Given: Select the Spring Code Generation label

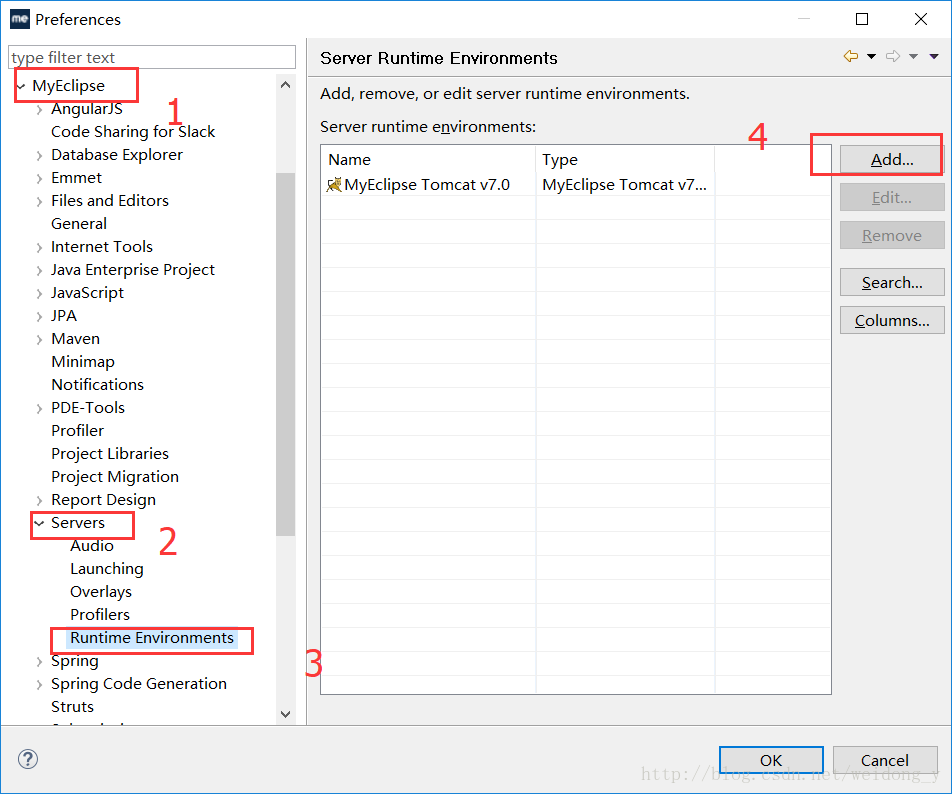Looking at the screenshot, I should 139,684.
